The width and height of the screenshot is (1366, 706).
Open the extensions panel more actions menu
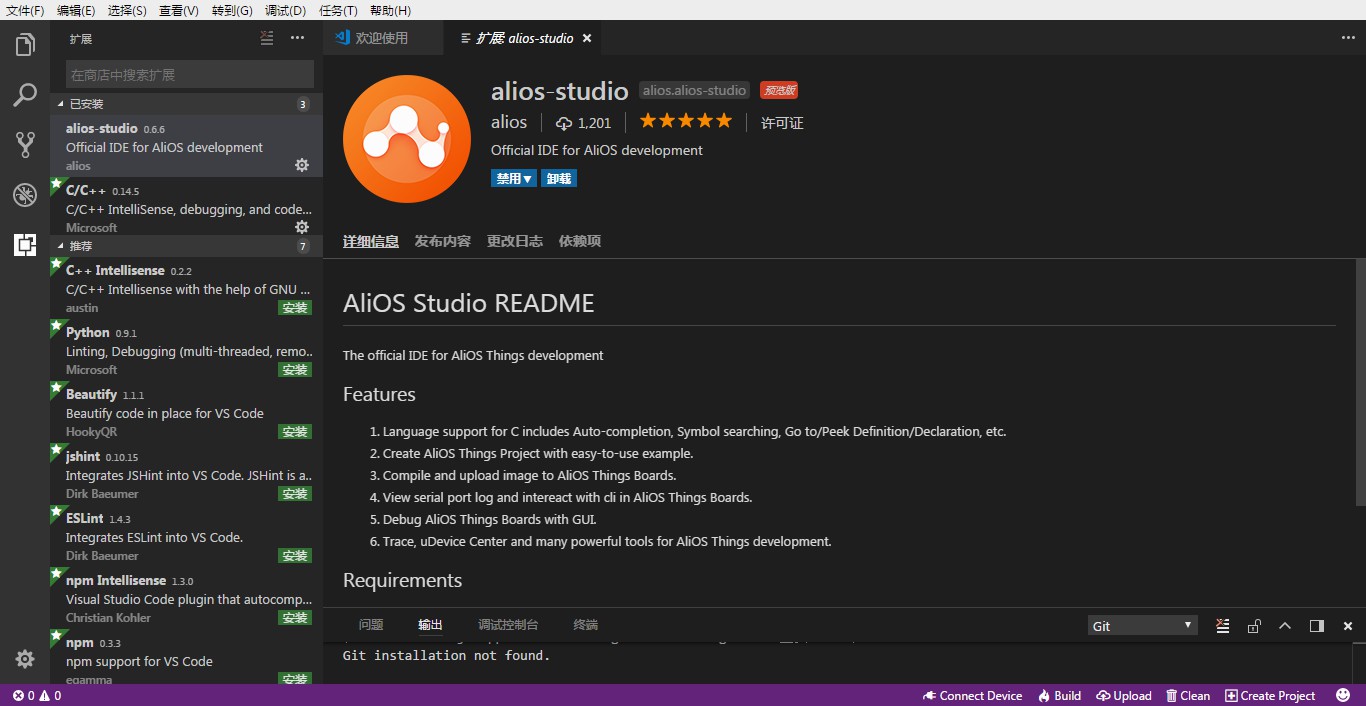tap(297, 38)
